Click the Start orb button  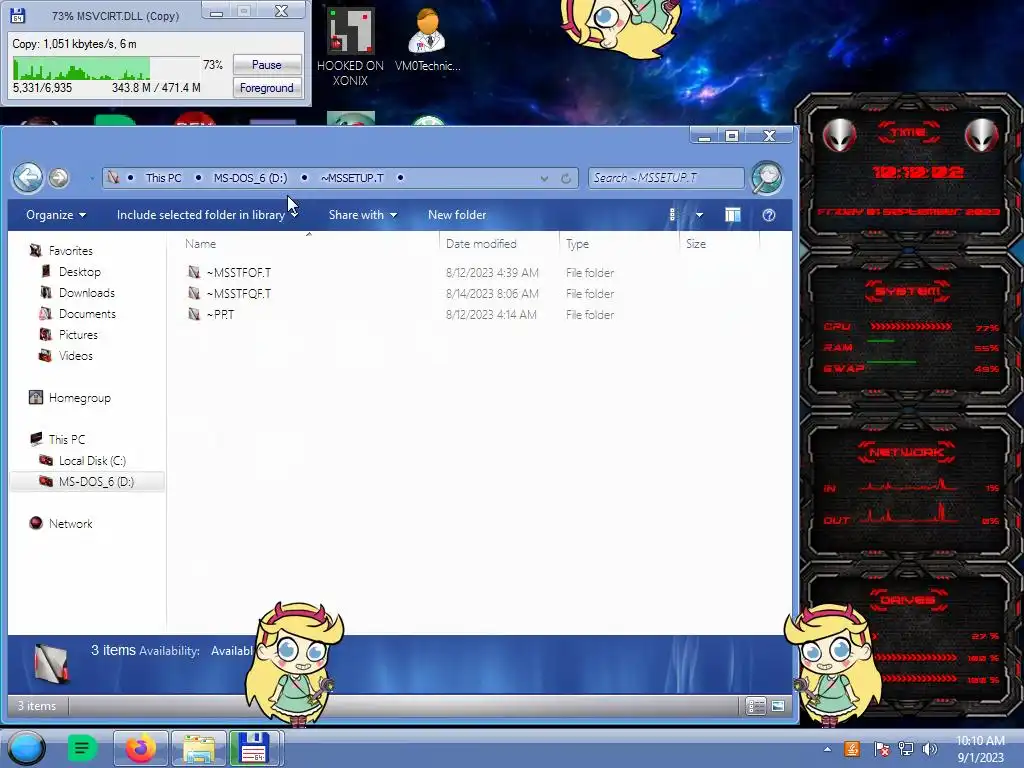26,748
